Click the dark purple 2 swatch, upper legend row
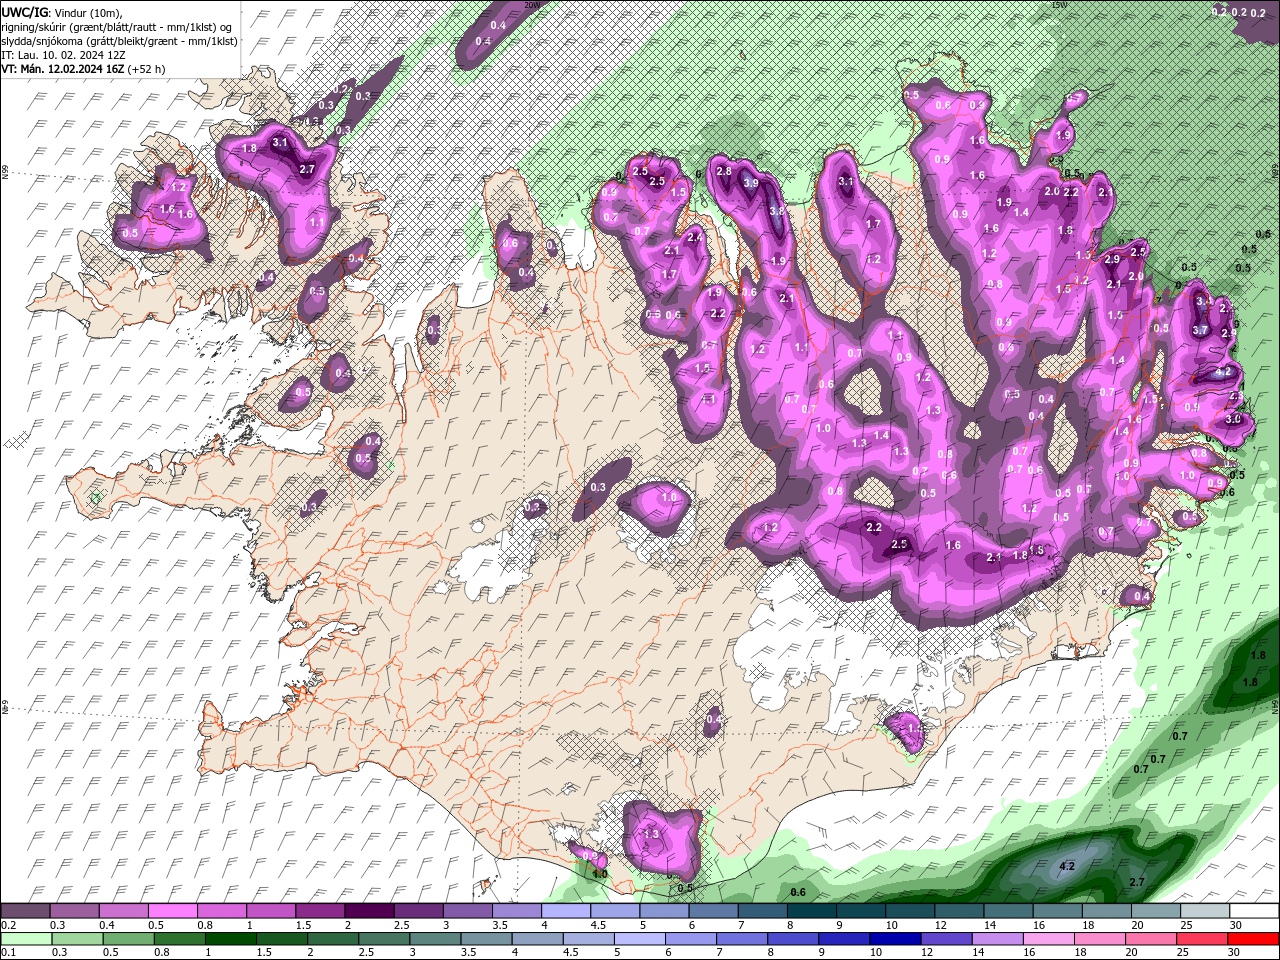Viewport: 1280px width, 960px height. click(369, 911)
